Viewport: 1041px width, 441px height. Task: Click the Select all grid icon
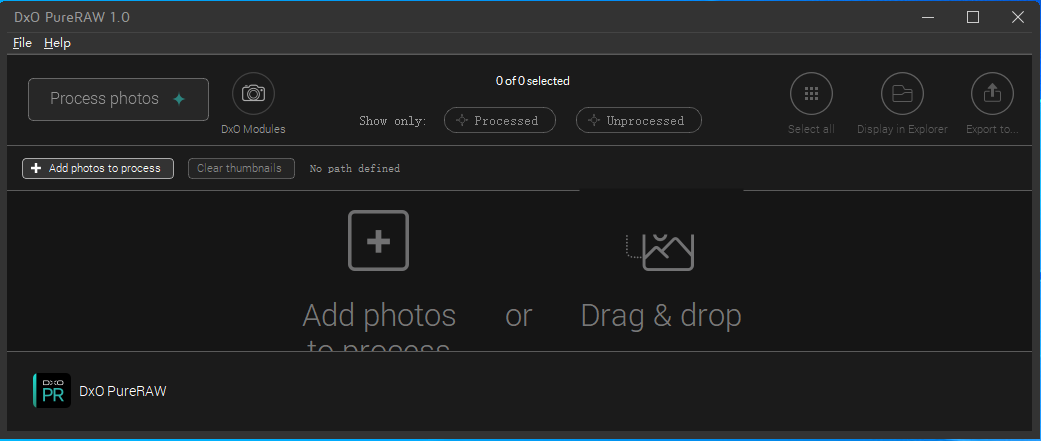(x=811, y=94)
